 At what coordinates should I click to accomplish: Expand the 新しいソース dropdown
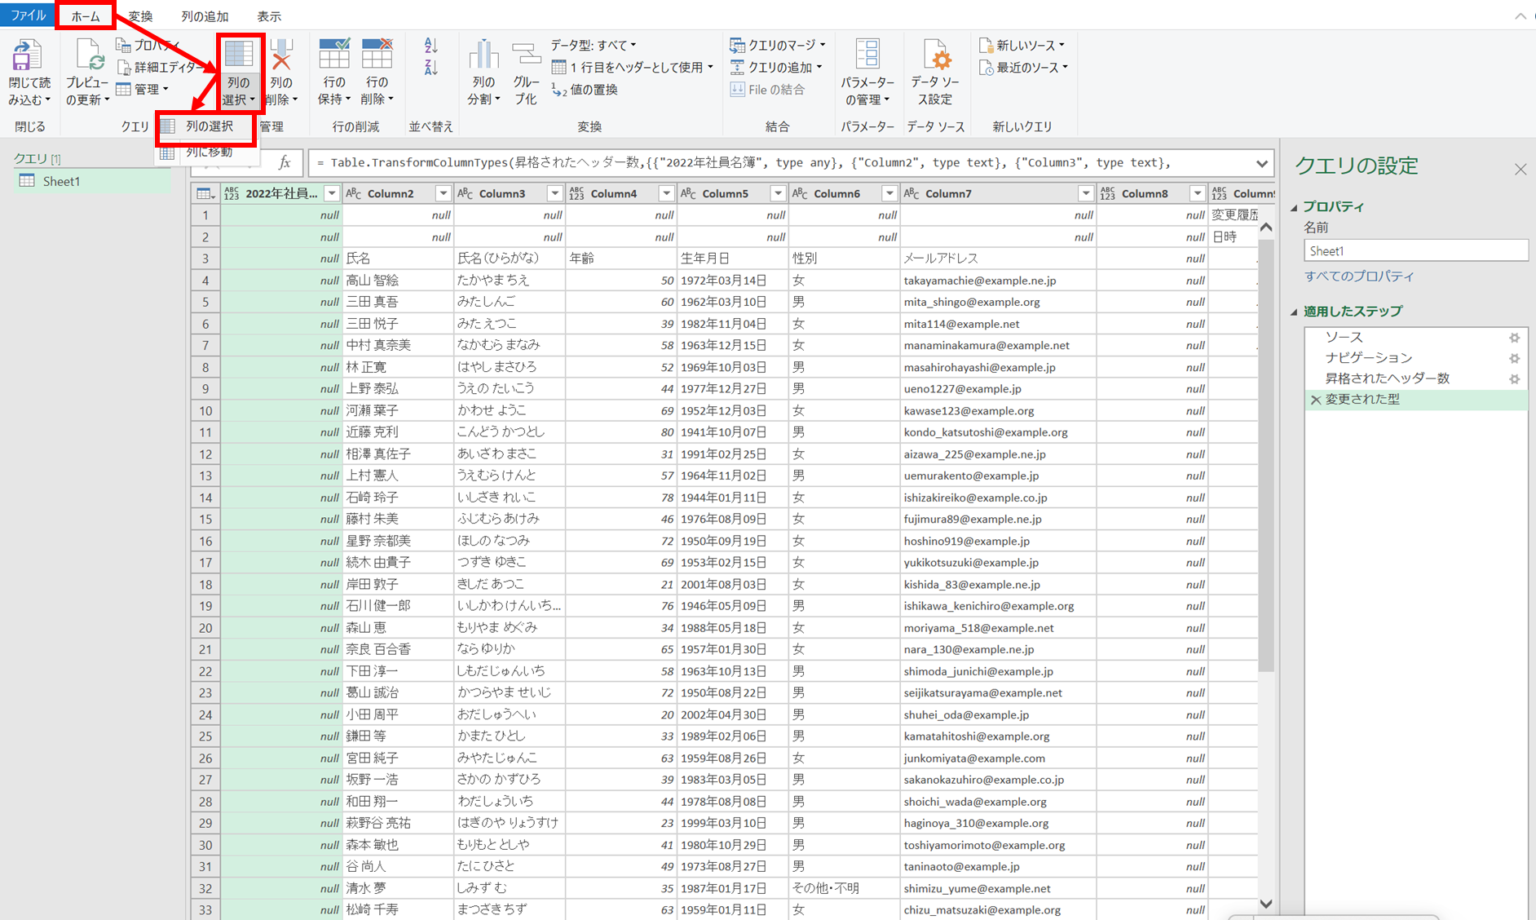1023,45
